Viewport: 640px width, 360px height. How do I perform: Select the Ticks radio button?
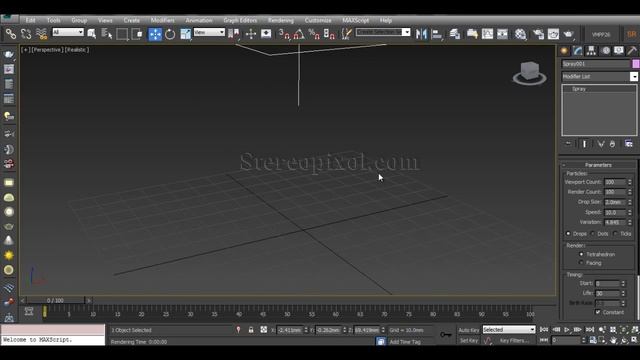pos(615,233)
